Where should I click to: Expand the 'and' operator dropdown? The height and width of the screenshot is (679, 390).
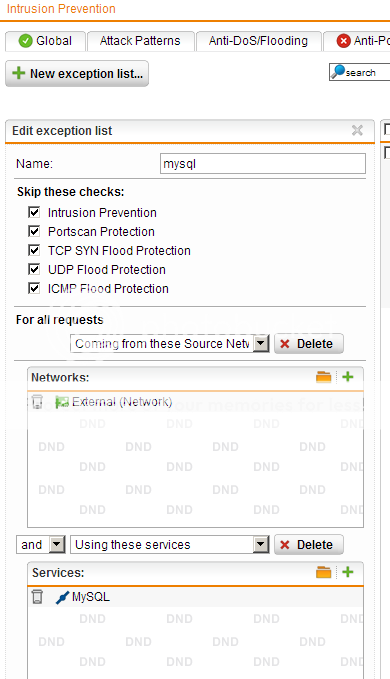[x=41, y=544]
